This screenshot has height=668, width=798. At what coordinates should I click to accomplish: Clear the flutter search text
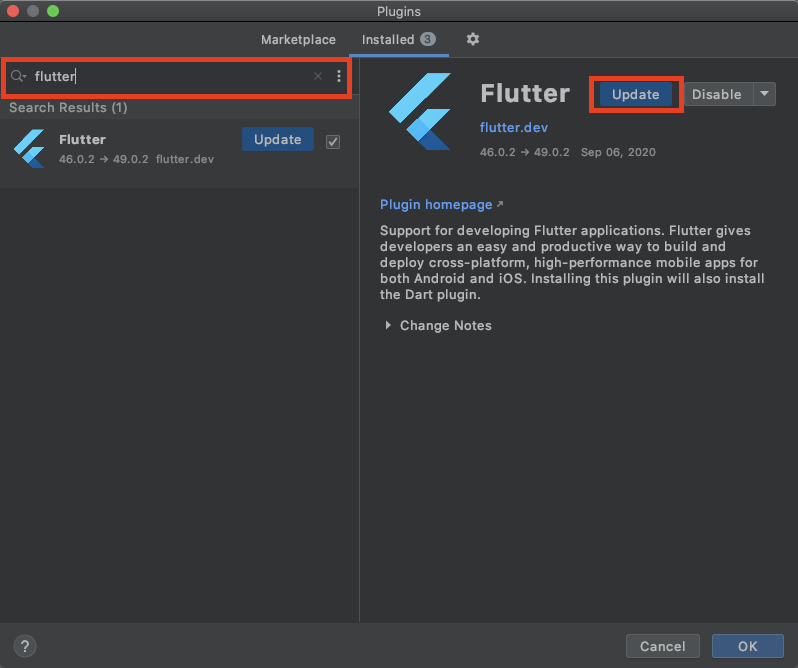pos(318,76)
